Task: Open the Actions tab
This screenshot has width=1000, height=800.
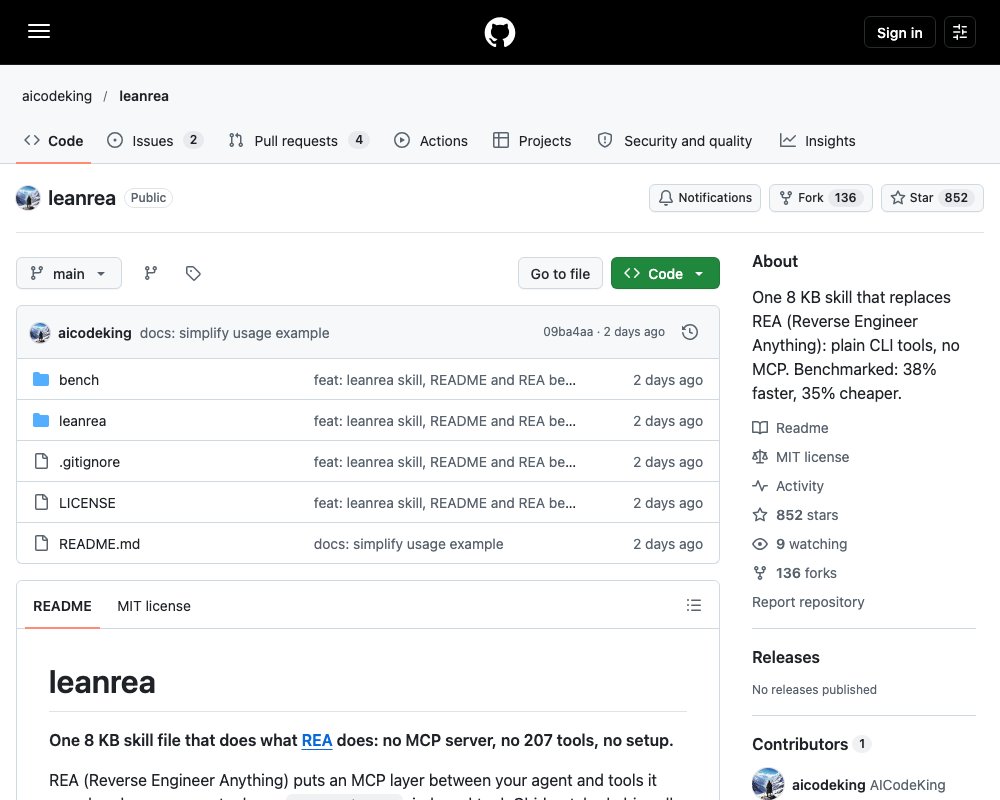Action: [x=430, y=141]
